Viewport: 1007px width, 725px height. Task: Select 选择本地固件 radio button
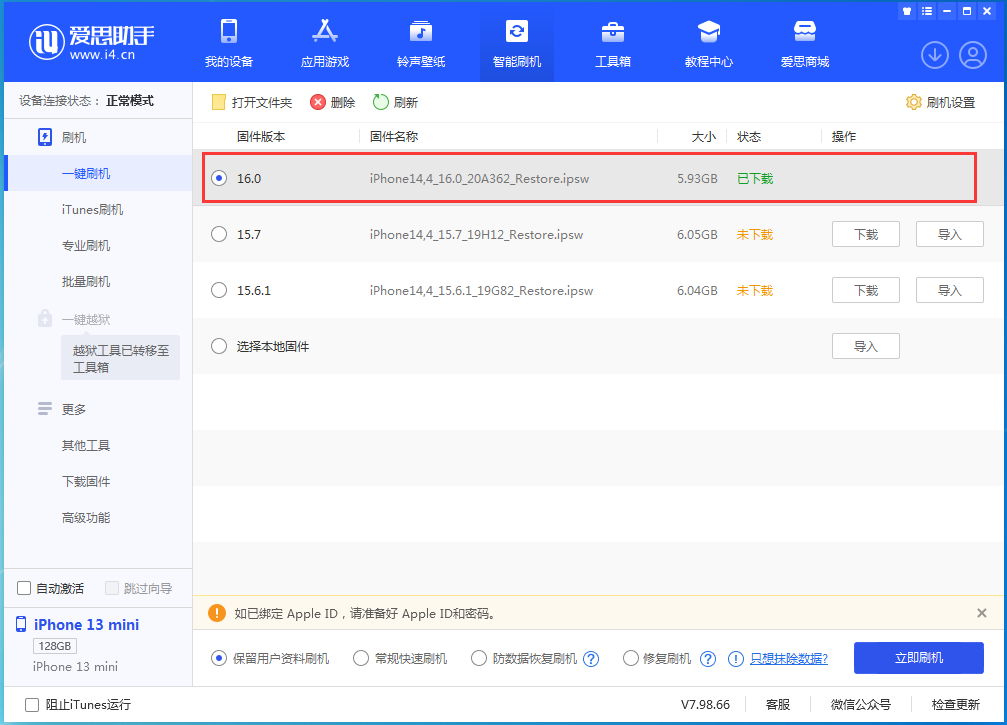[x=219, y=346]
